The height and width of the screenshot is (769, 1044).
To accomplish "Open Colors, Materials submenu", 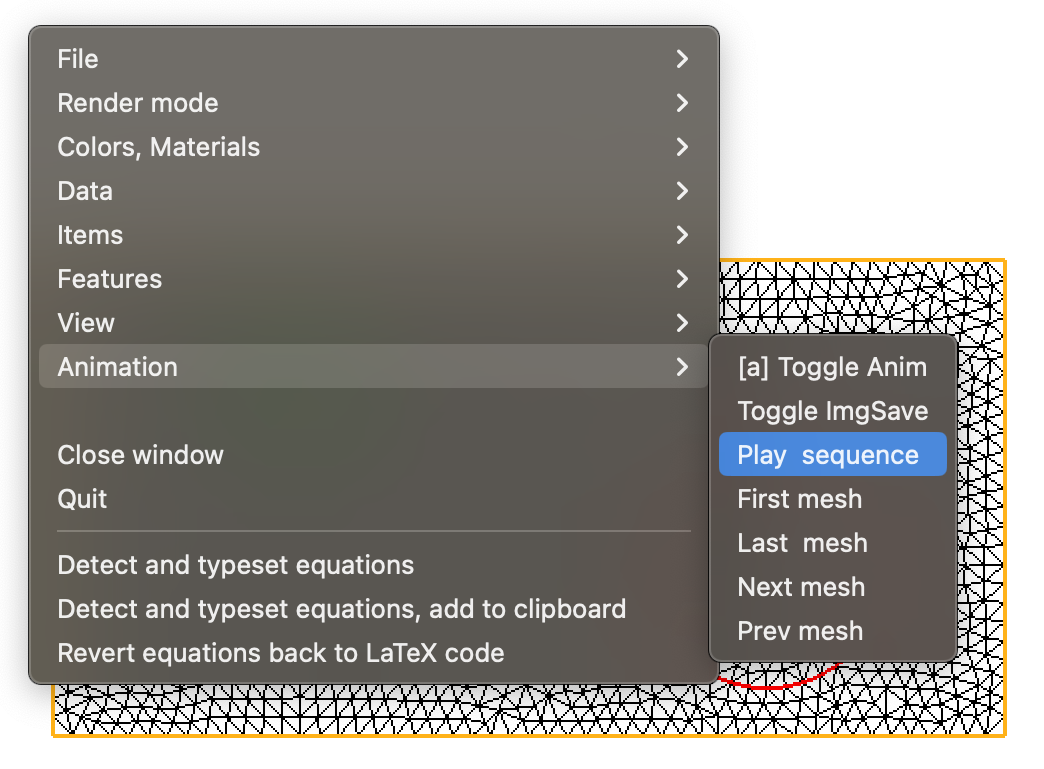I will (x=159, y=147).
